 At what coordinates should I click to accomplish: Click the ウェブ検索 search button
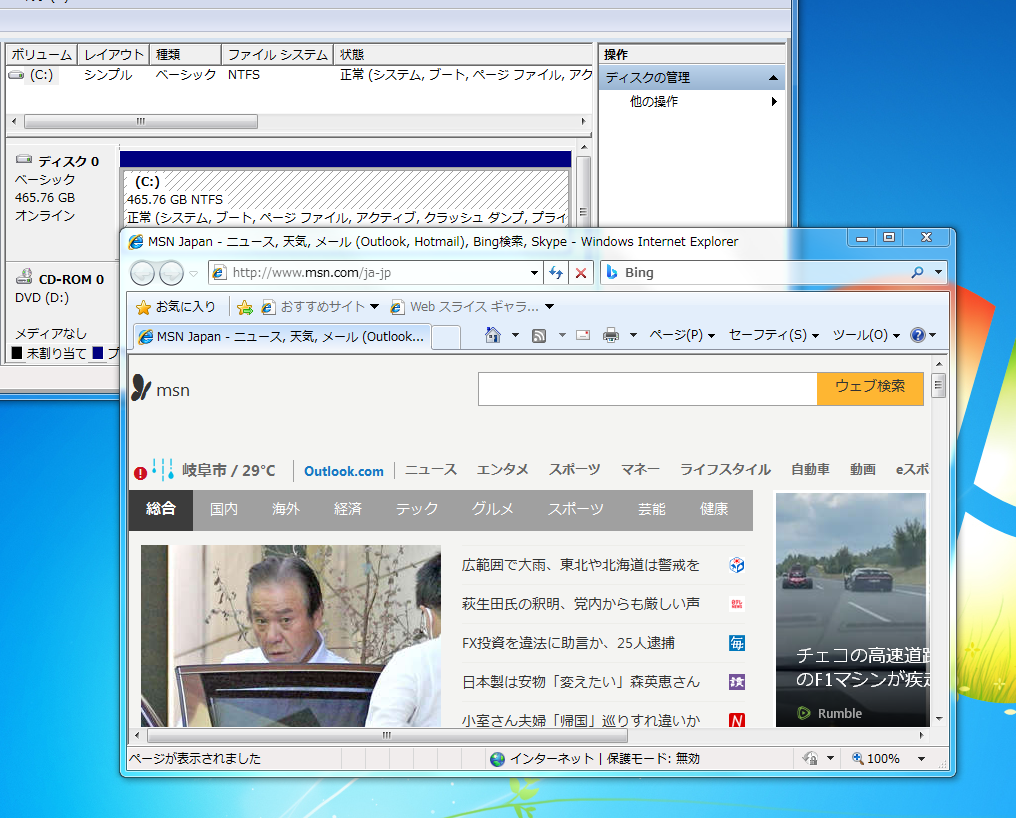click(870, 389)
